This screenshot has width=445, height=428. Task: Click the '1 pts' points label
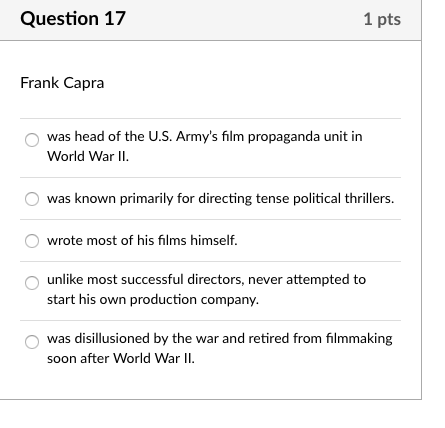click(x=382, y=19)
